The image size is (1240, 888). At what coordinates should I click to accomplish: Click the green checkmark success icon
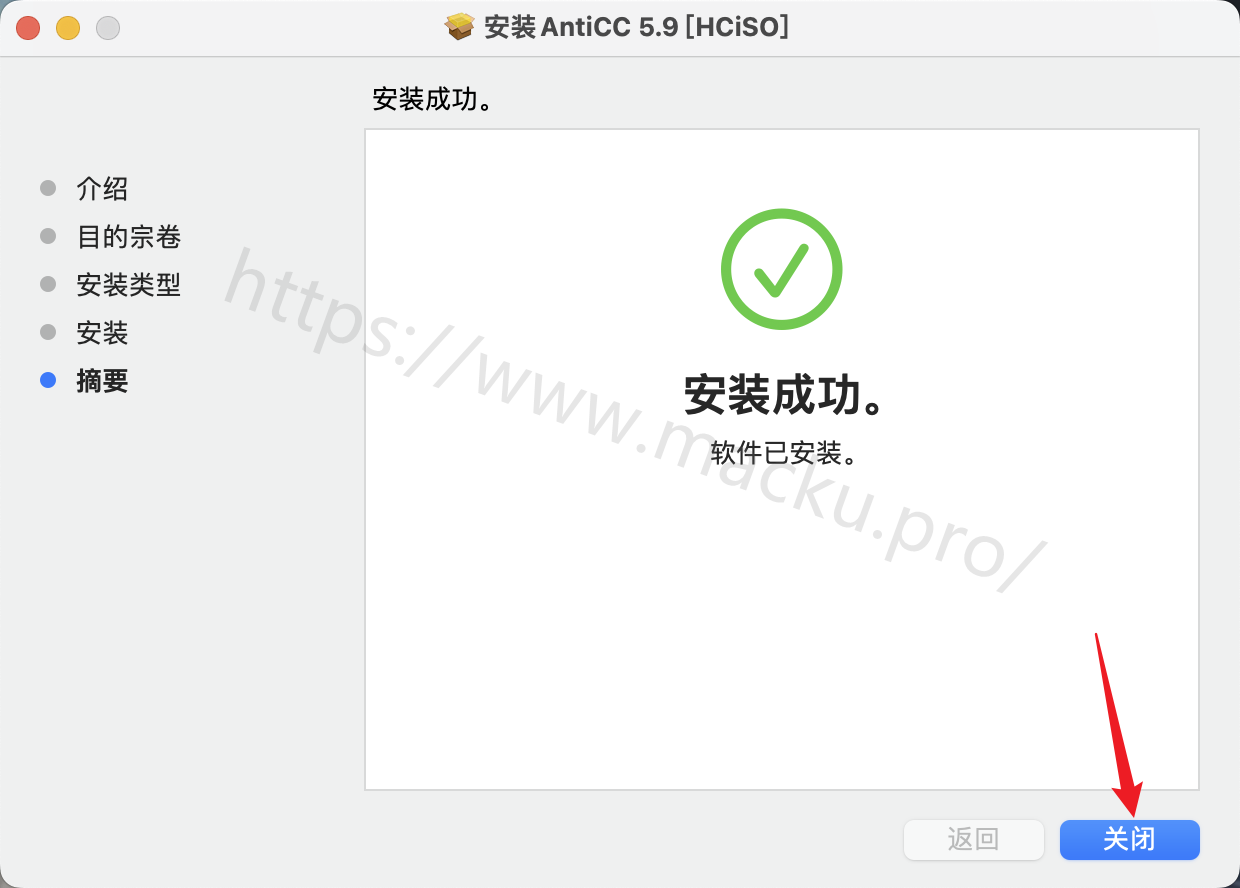coord(781,269)
